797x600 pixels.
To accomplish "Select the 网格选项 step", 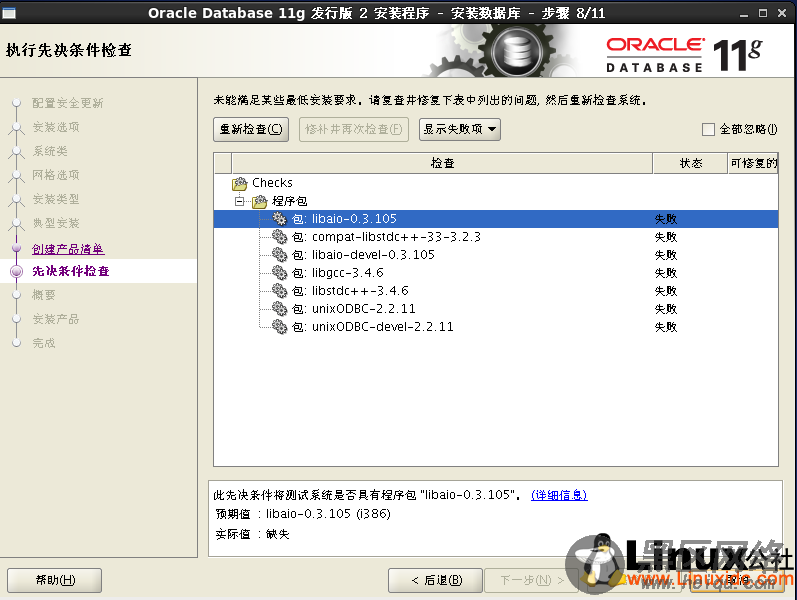I will click(56, 175).
